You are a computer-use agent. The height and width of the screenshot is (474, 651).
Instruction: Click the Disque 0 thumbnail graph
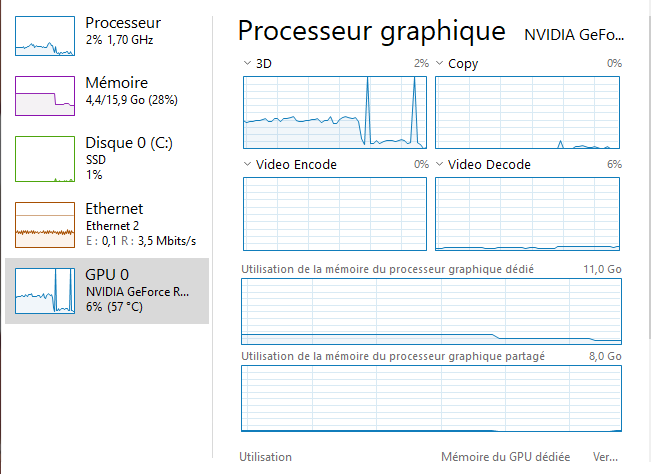[x=45, y=159]
